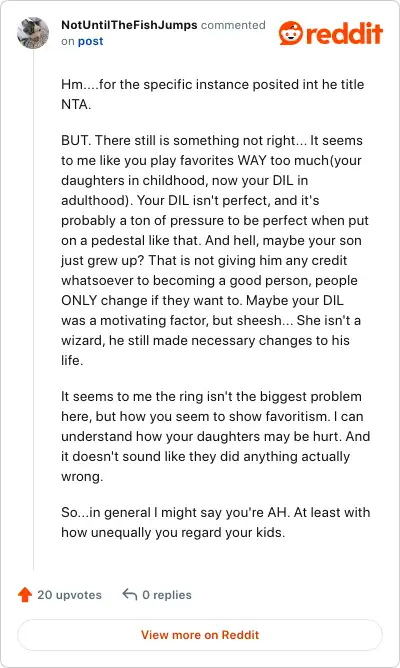Click the "NTA." verdict text

pos(76,104)
